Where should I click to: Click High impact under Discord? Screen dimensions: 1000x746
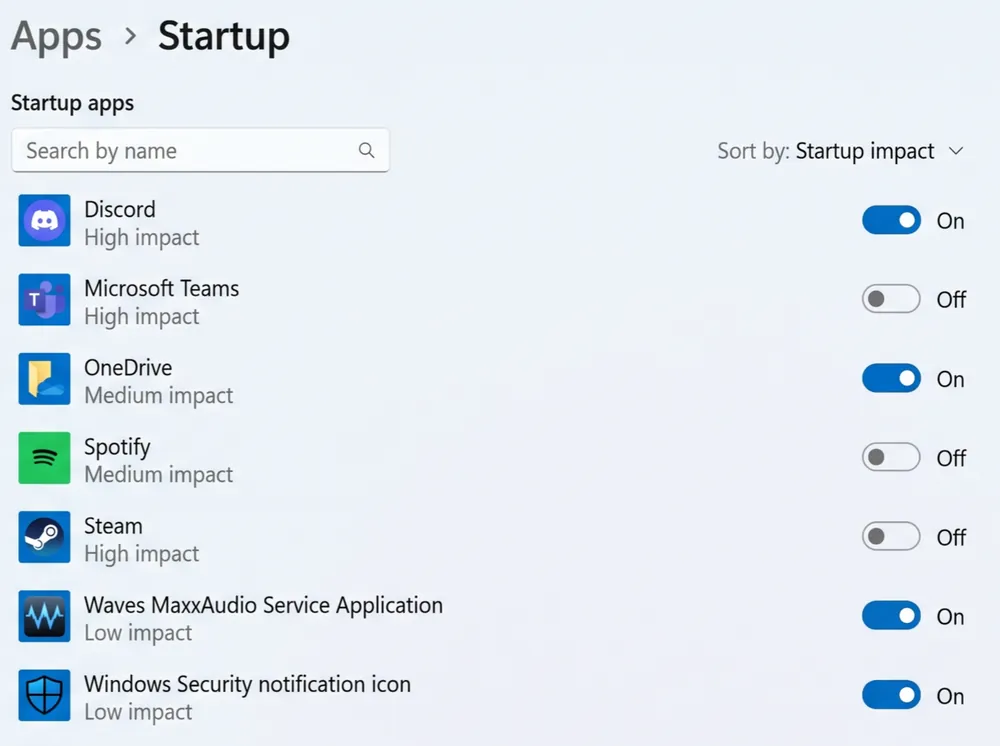pyautogui.click(x=142, y=238)
